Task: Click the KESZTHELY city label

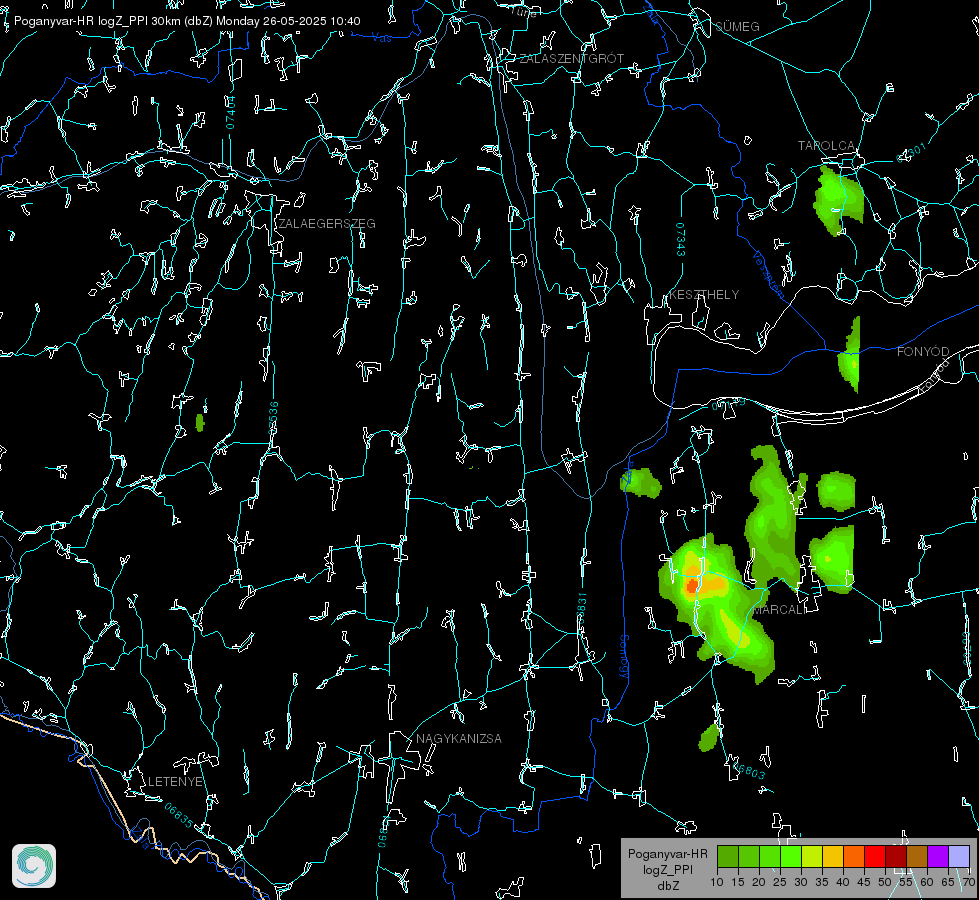Action: point(704,295)
